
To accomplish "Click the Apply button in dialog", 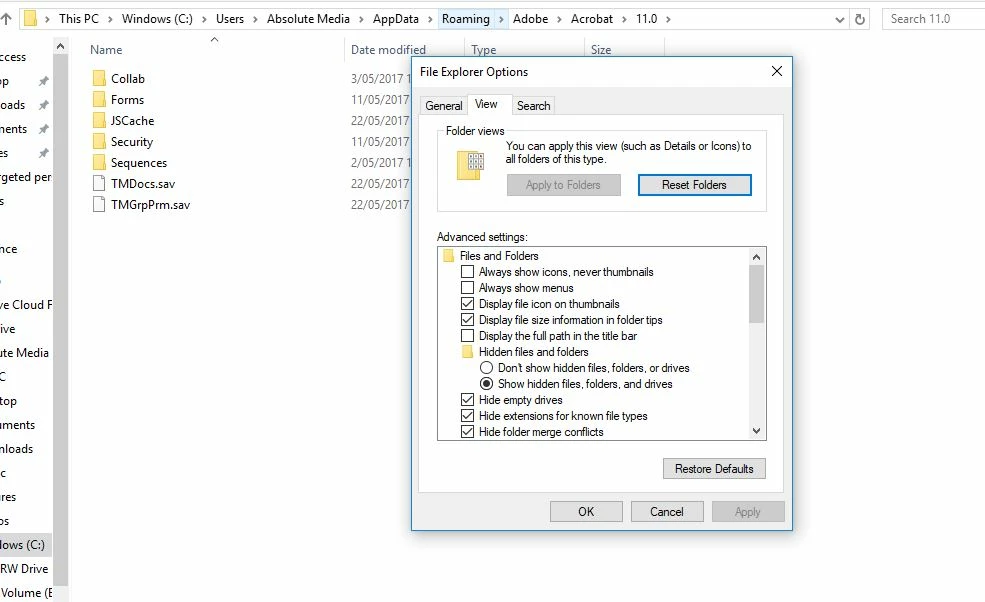I will click(748, 512).
